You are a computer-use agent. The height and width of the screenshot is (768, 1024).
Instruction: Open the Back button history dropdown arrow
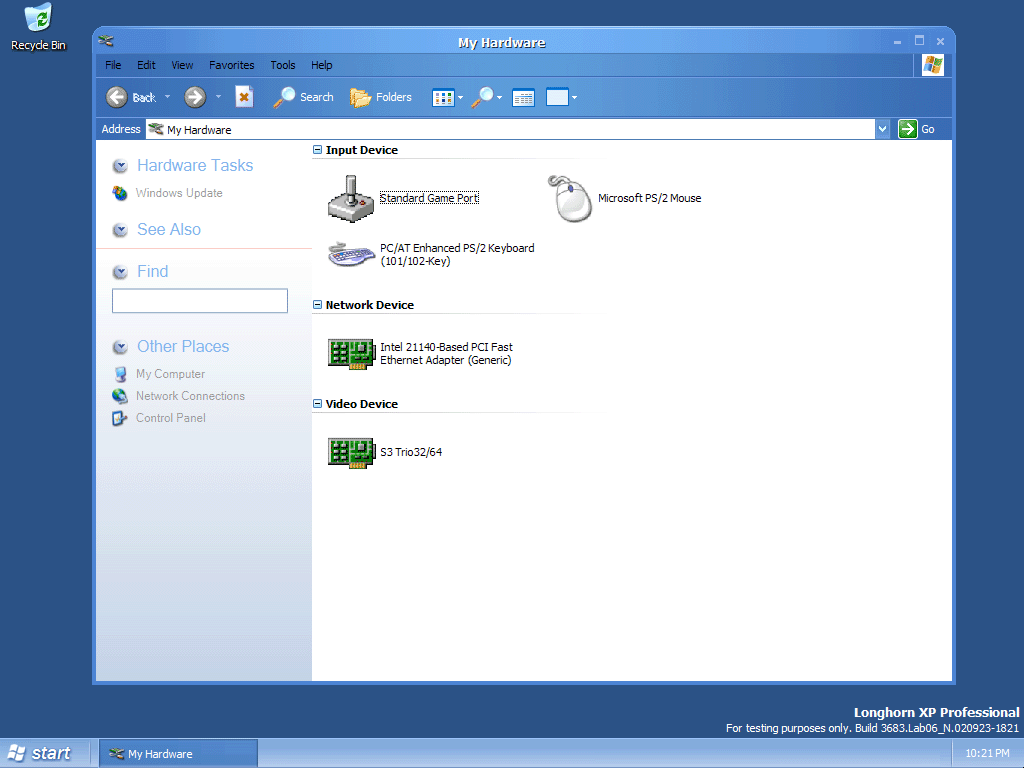(168, 97)
